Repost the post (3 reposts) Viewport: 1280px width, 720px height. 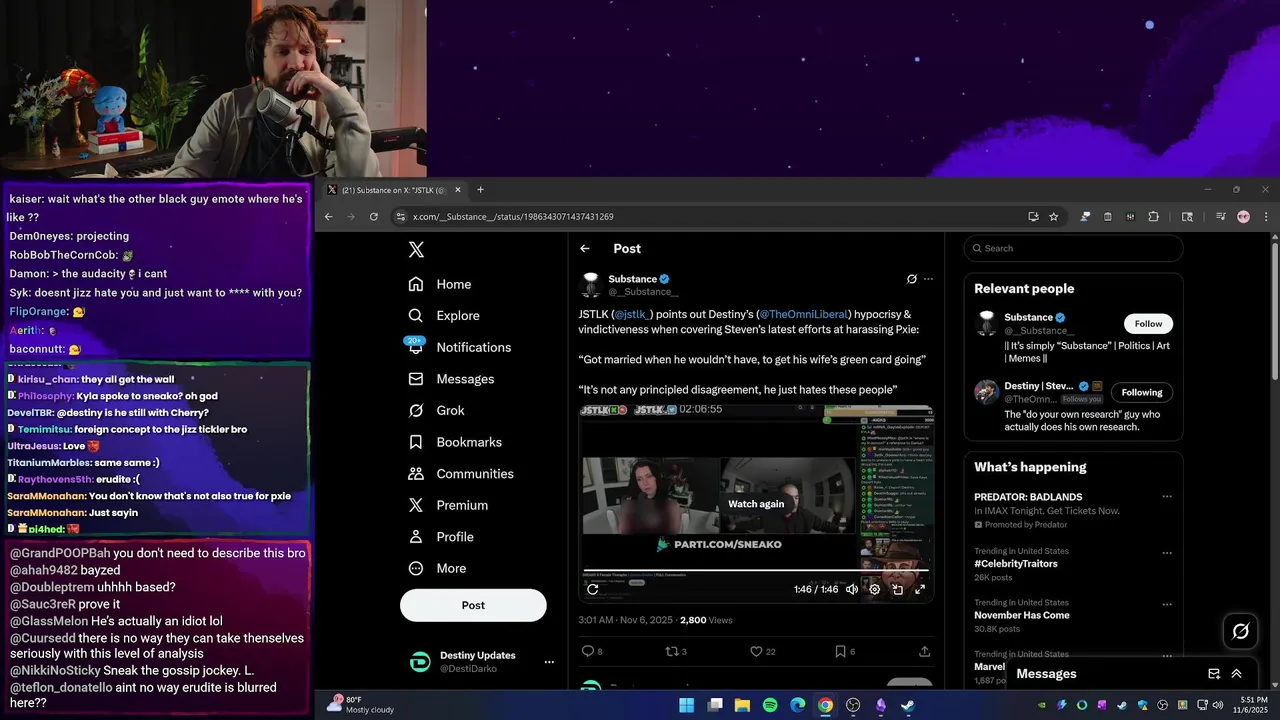[677, 651]
